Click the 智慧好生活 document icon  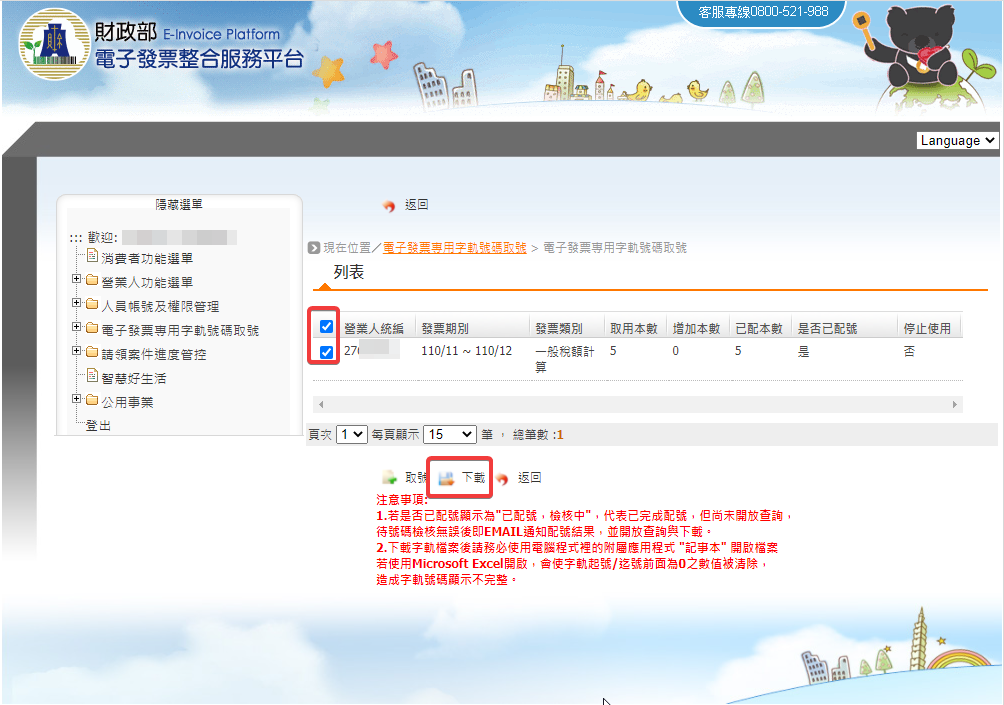click(93, 377)
